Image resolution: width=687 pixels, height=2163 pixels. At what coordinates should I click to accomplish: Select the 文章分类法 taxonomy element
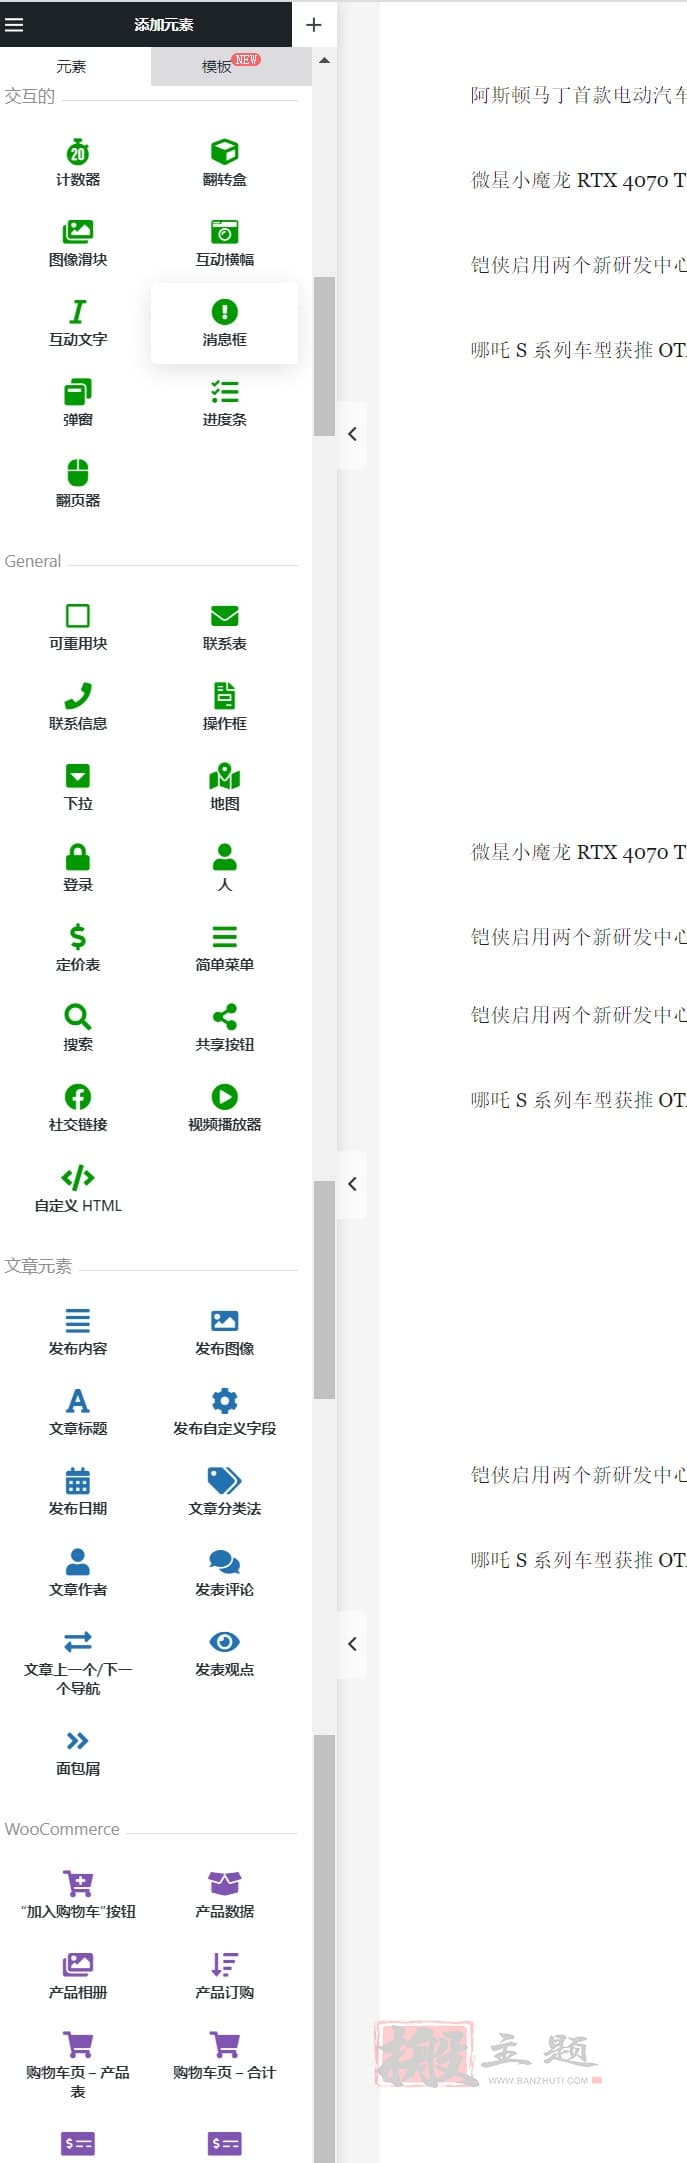pyautogui.click(x=225, y=1492)
